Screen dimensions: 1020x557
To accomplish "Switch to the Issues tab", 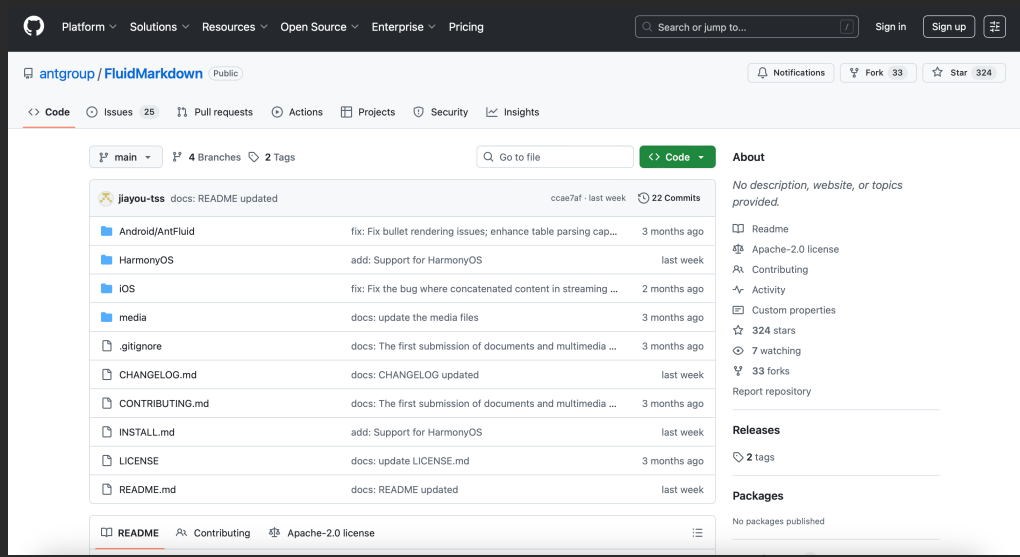I will click(x=121, y=112).
